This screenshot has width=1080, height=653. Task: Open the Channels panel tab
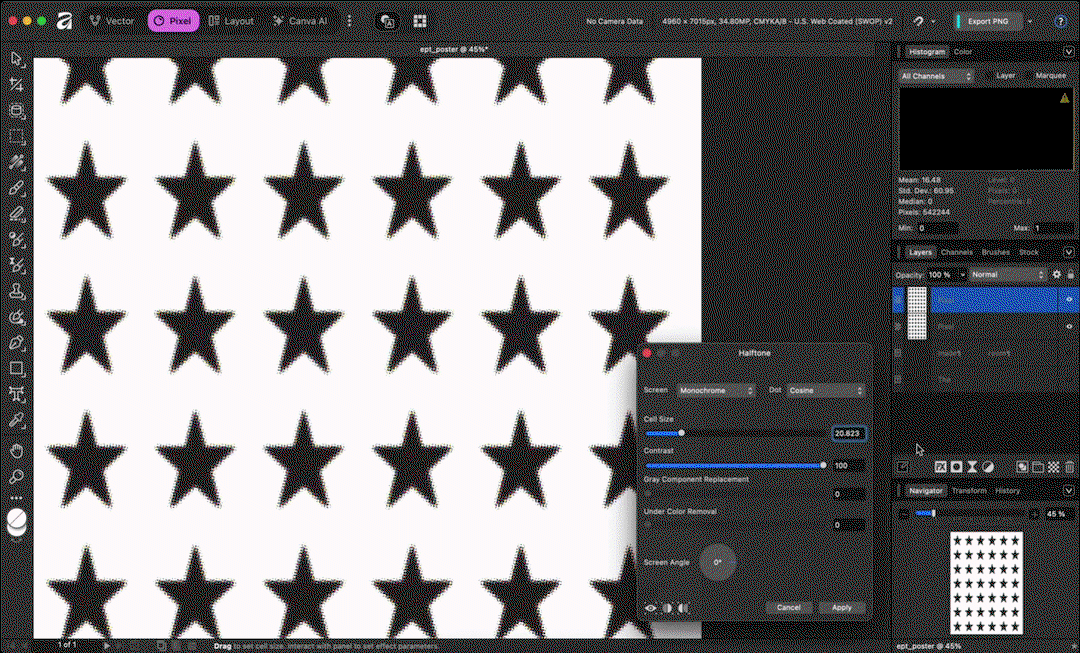coord(957,252)
